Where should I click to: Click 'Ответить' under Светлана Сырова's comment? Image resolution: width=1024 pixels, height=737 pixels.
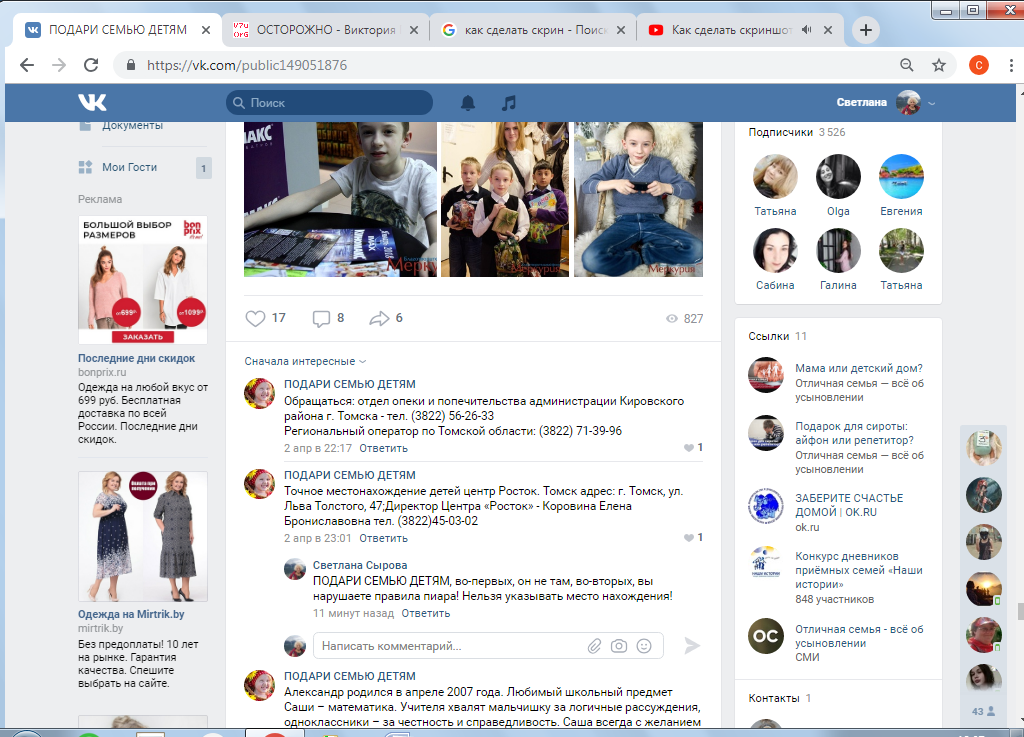(426, 613)
